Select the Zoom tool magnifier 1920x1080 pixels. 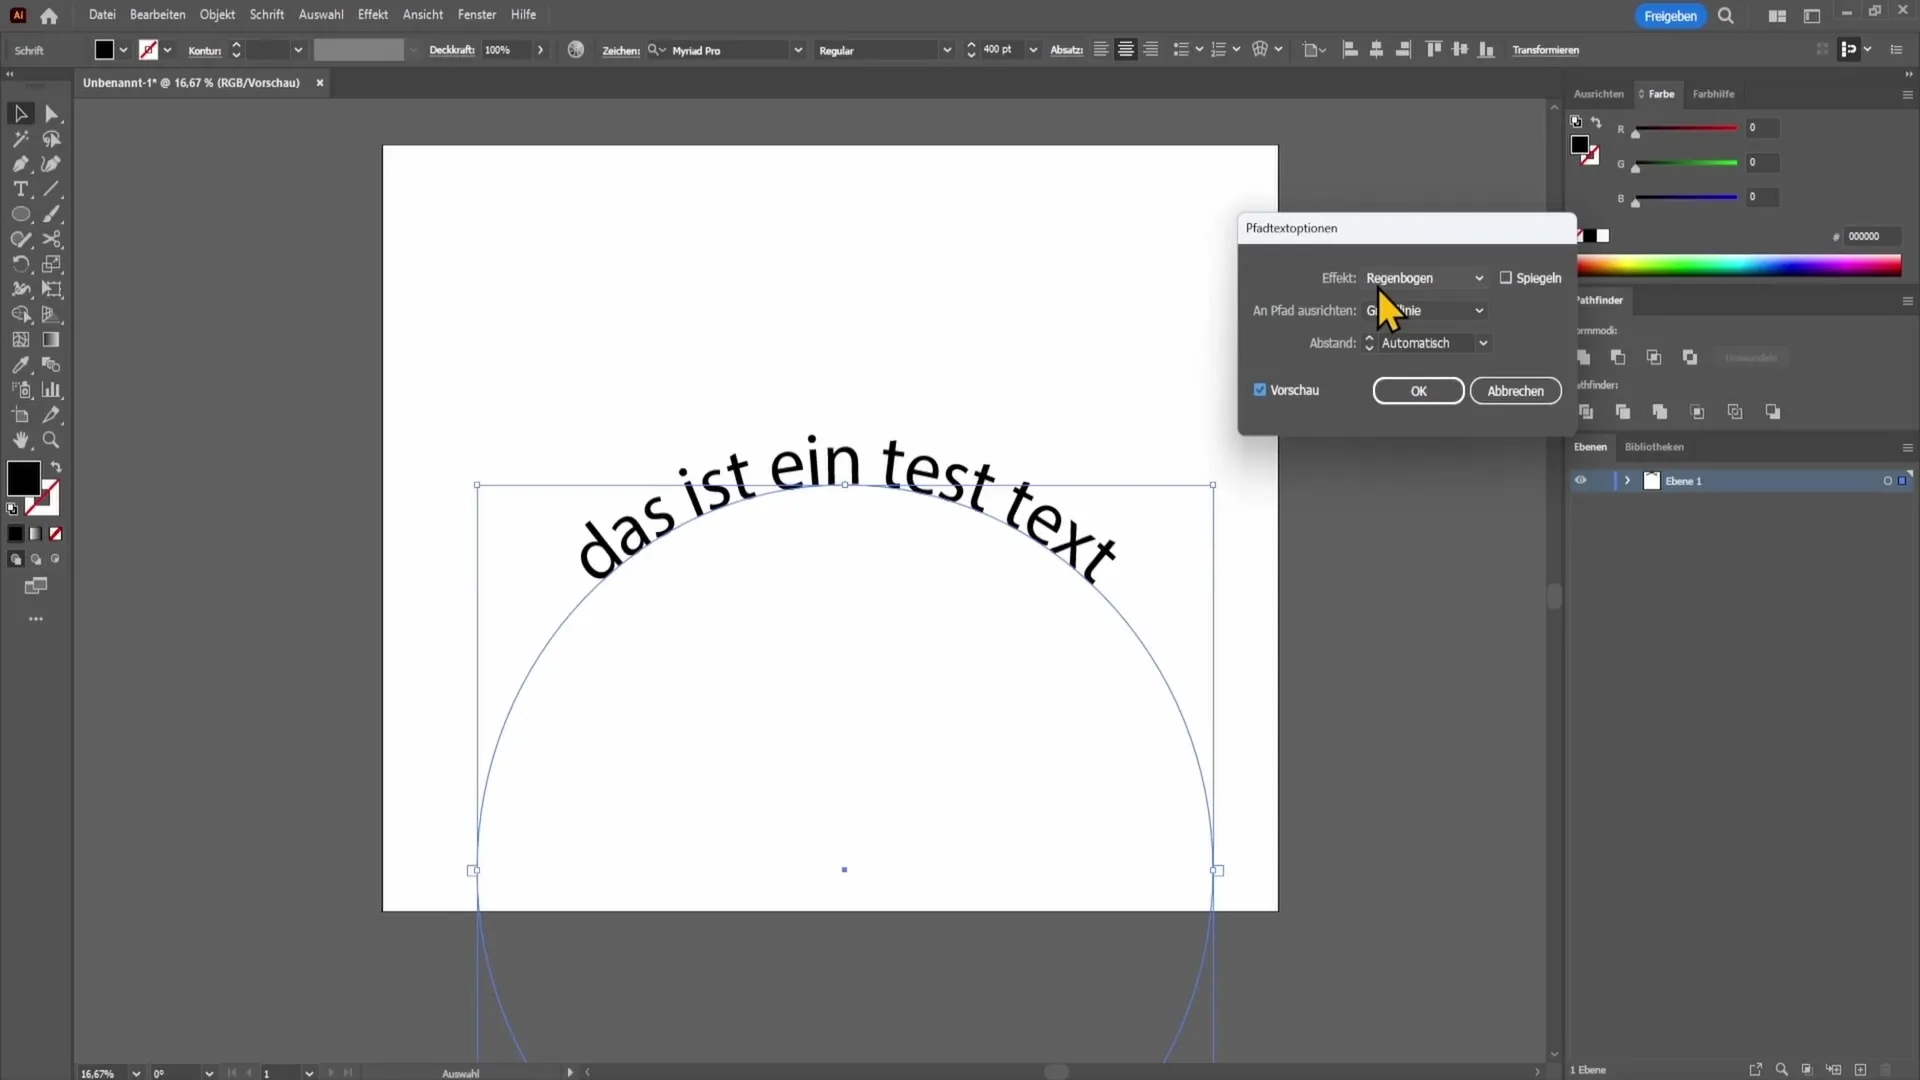coord(52,440)
